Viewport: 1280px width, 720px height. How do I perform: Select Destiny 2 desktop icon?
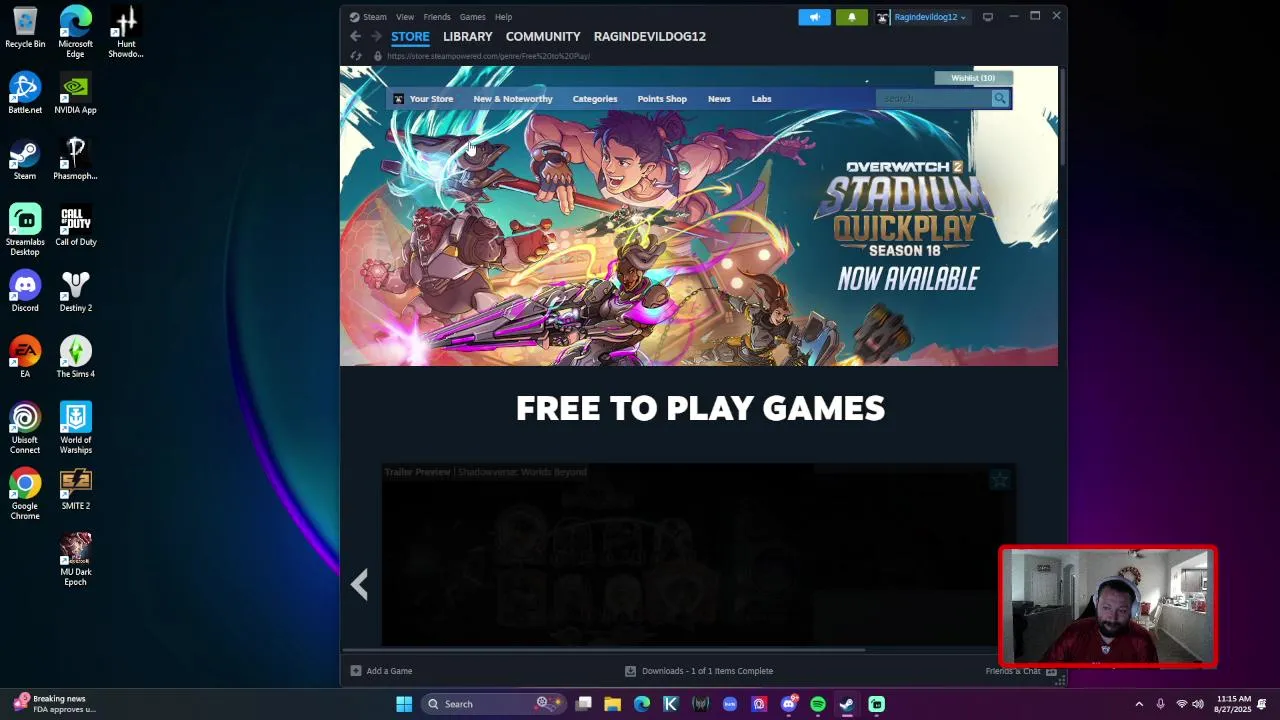pos(75,292)
